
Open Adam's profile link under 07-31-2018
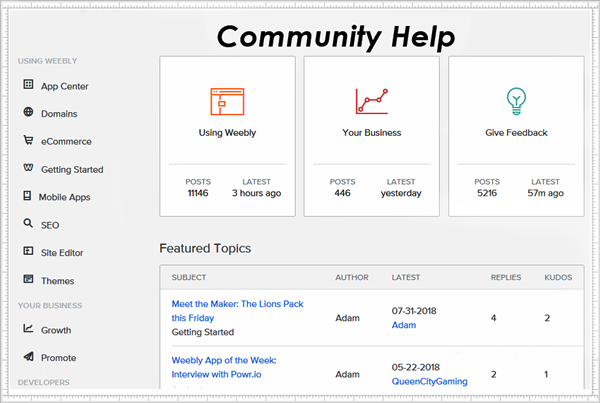coord(404,325)
